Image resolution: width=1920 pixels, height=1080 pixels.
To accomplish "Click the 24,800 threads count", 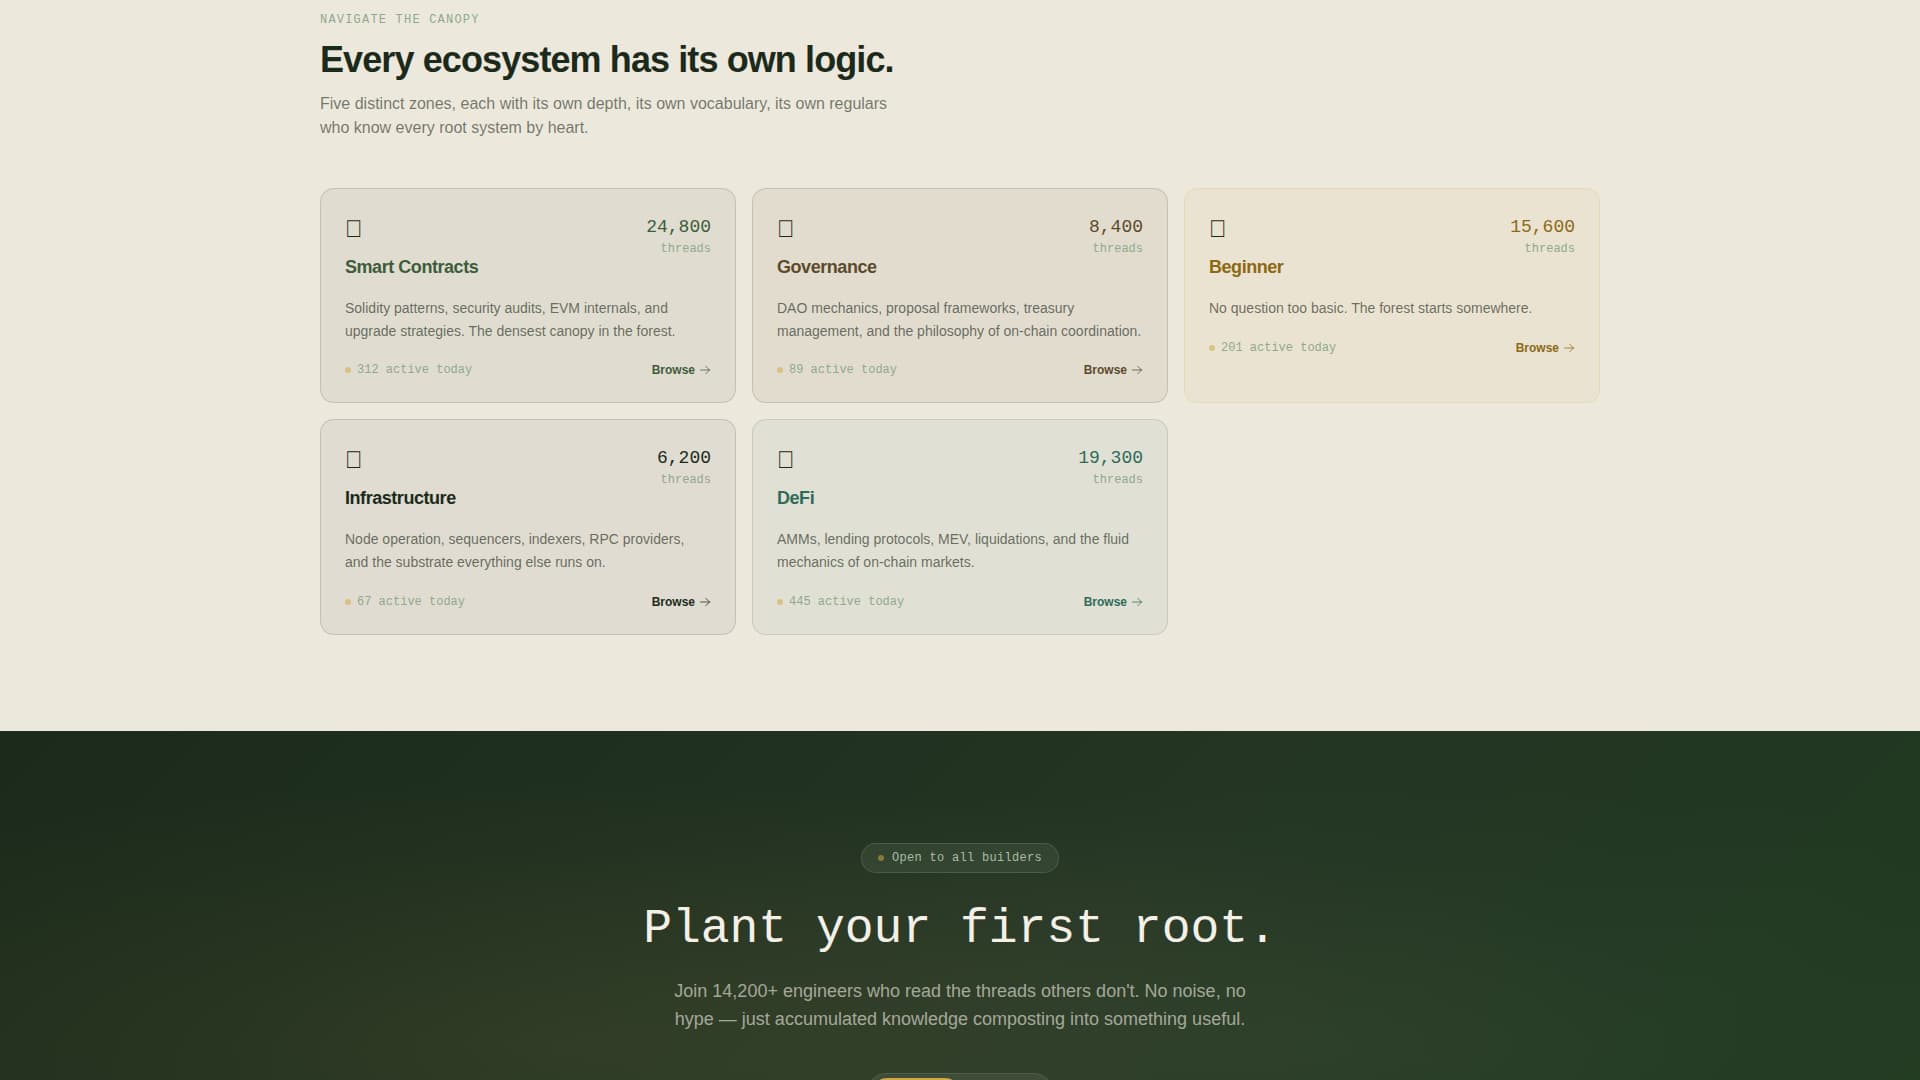I will coord(678,226).
